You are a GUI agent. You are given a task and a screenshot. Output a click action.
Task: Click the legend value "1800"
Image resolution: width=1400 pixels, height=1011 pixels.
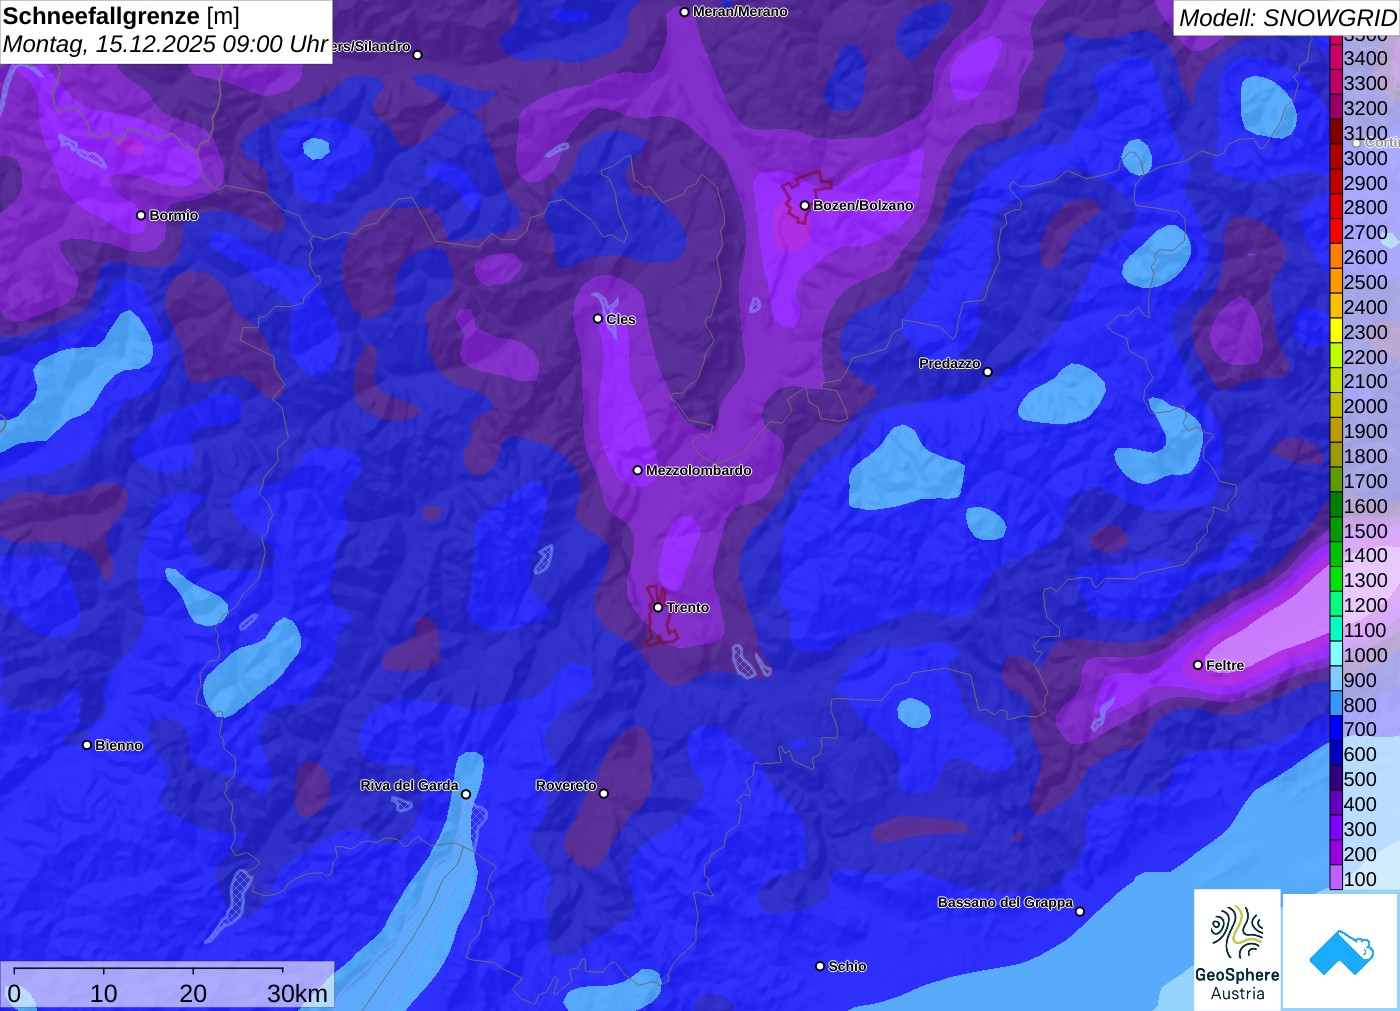pyautogui.click(x=1365, y=456)
